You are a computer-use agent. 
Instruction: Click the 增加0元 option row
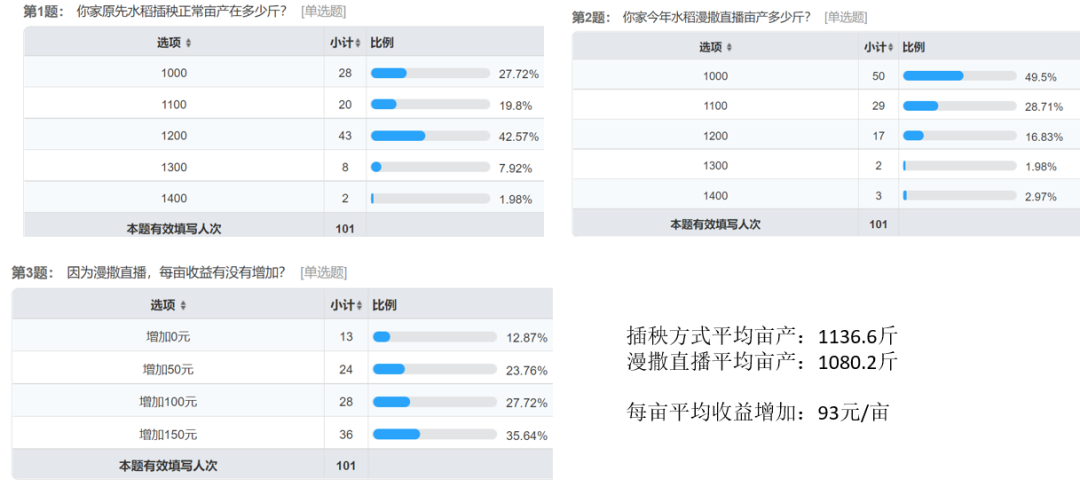(x=282, y=336)
